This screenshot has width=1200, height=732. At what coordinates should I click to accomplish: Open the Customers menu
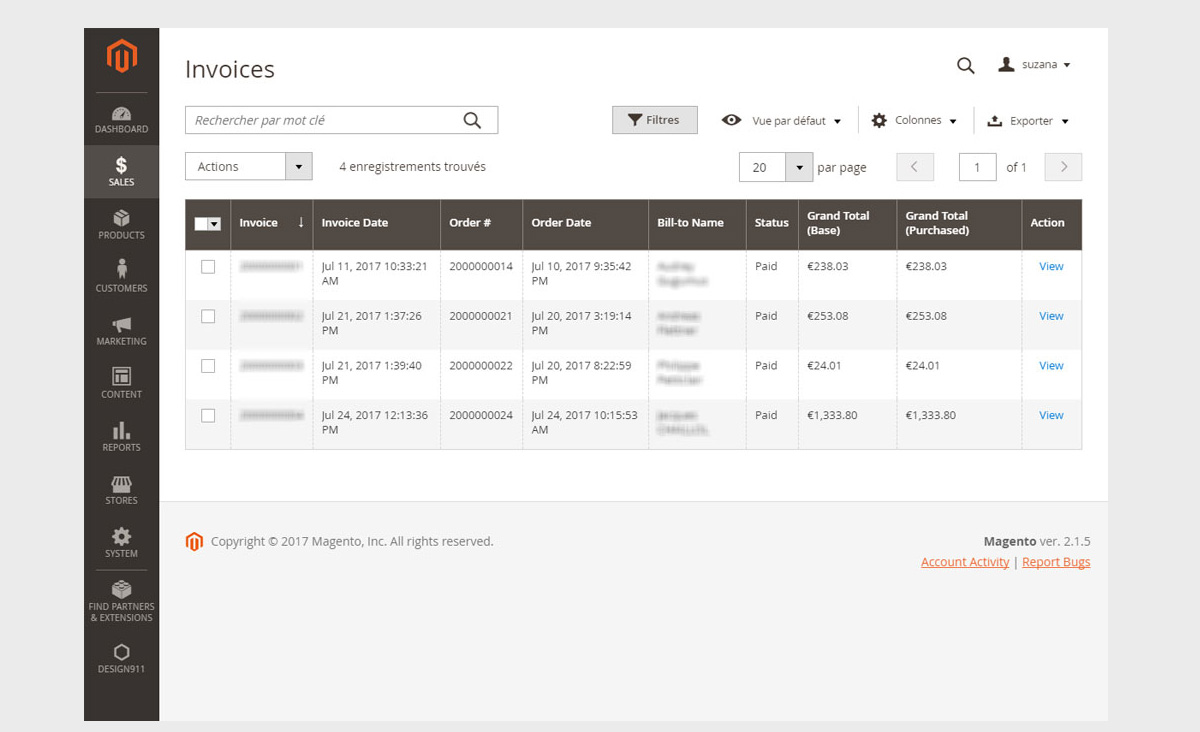121,278
